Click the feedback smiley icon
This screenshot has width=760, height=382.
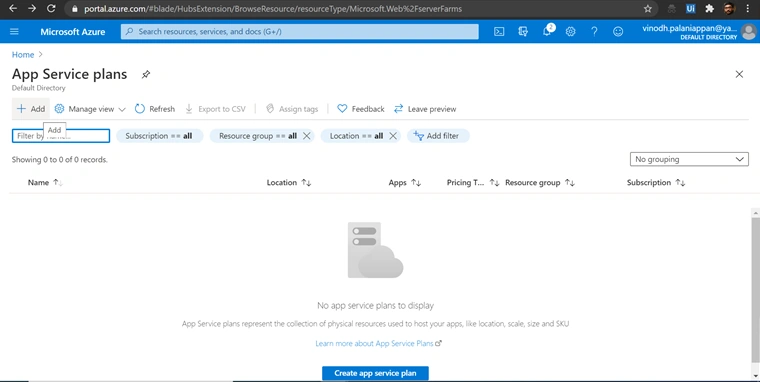click(618, 32)
